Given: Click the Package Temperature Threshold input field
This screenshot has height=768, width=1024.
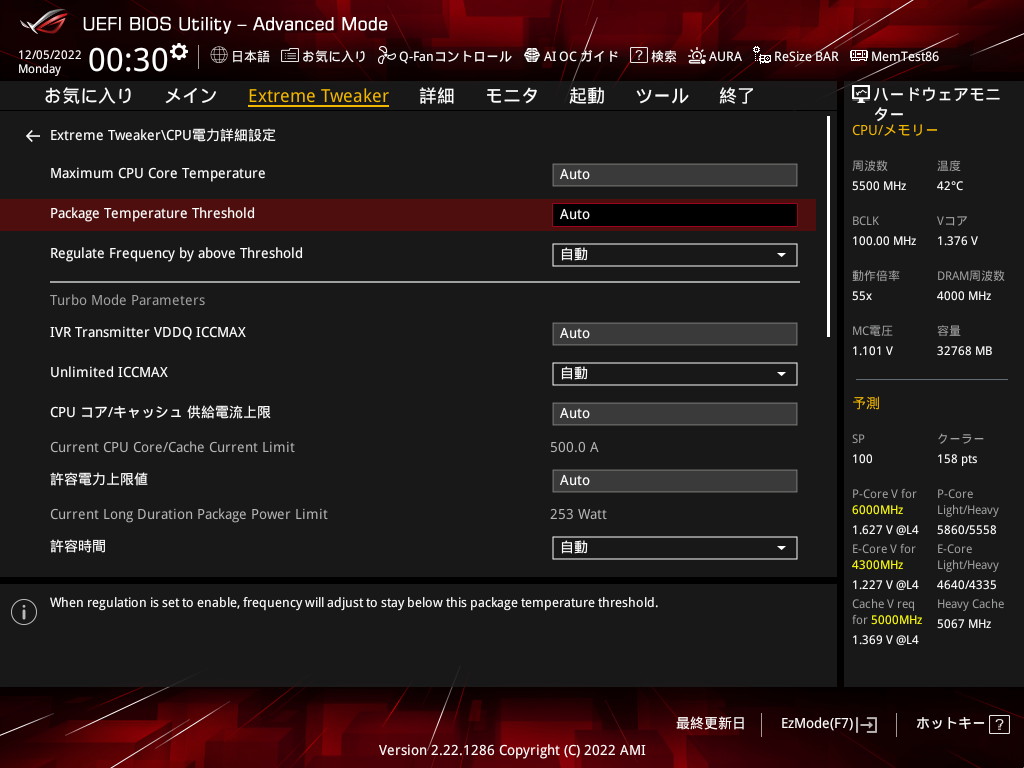Looking at the screenshot, I should click(x=674, y=214).
